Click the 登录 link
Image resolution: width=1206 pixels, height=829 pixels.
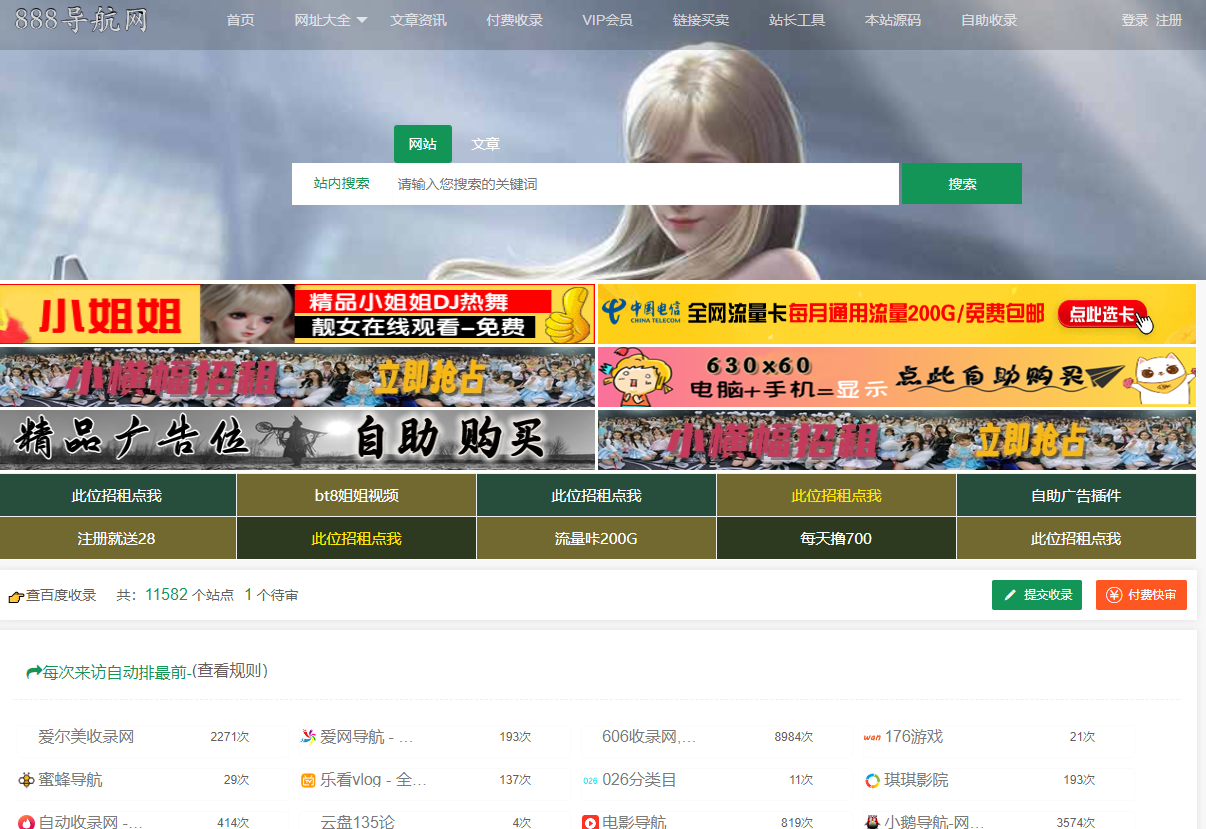(x=1135, y=20)
